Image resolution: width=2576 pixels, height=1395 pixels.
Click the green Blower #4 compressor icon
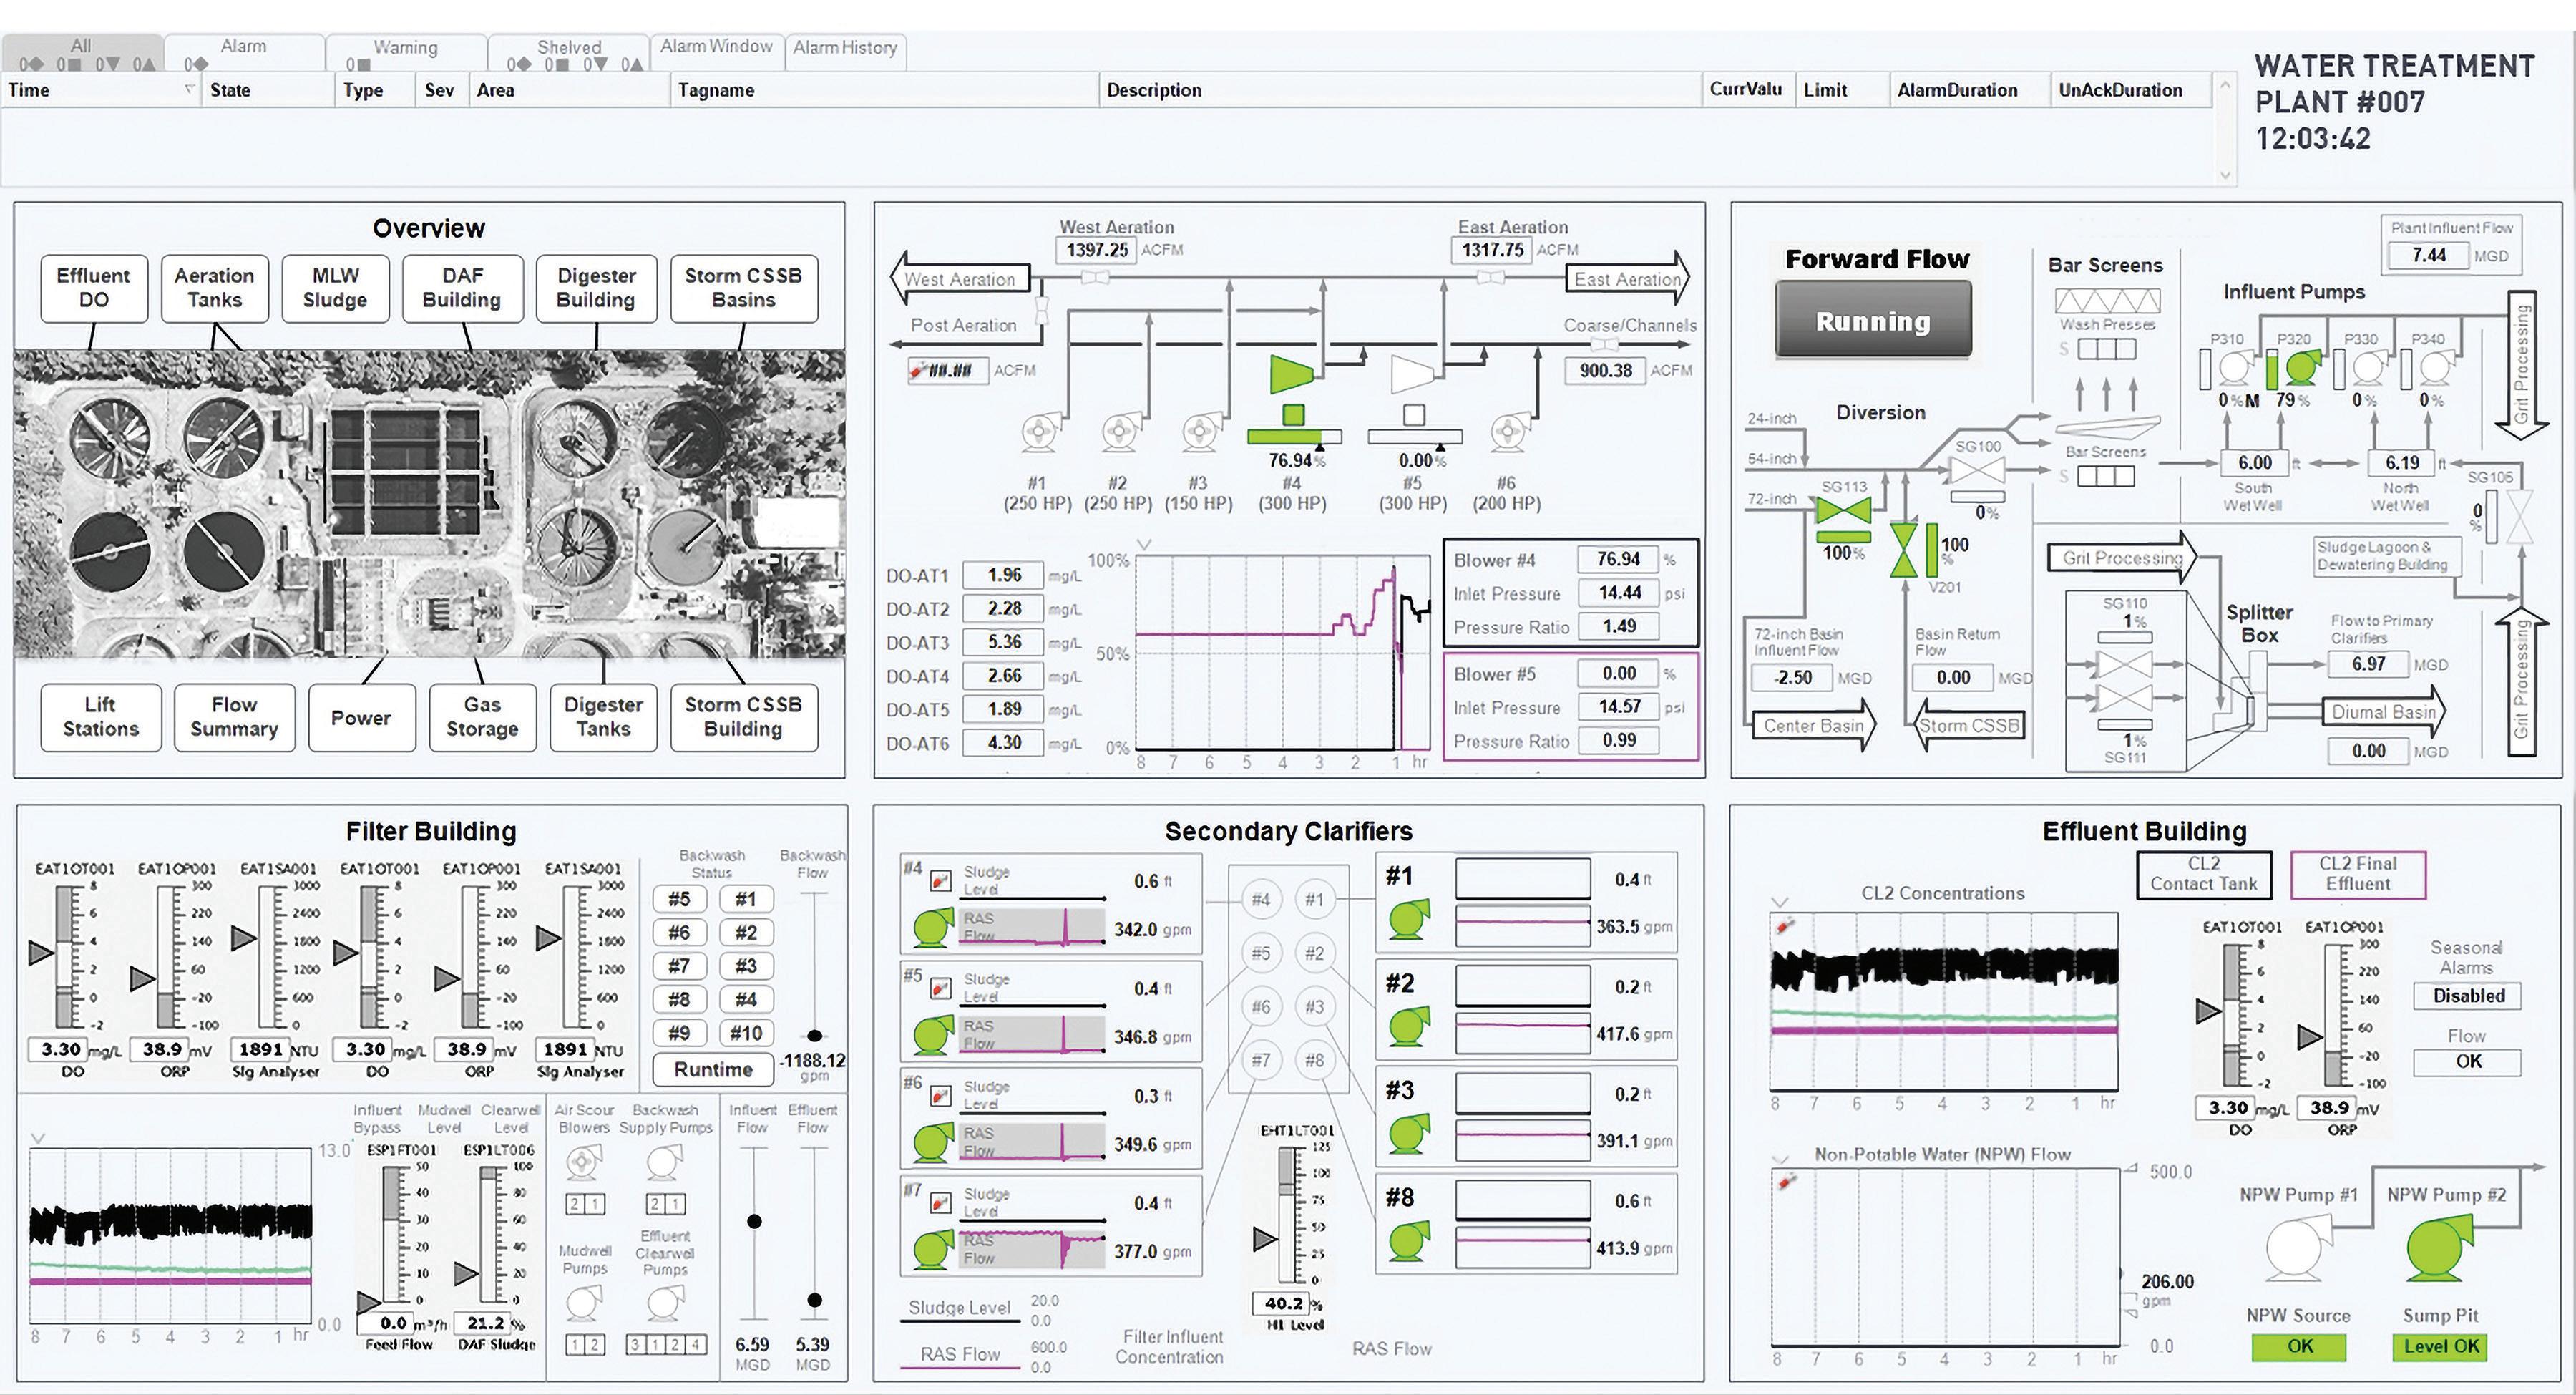(x=1291, y=374)
